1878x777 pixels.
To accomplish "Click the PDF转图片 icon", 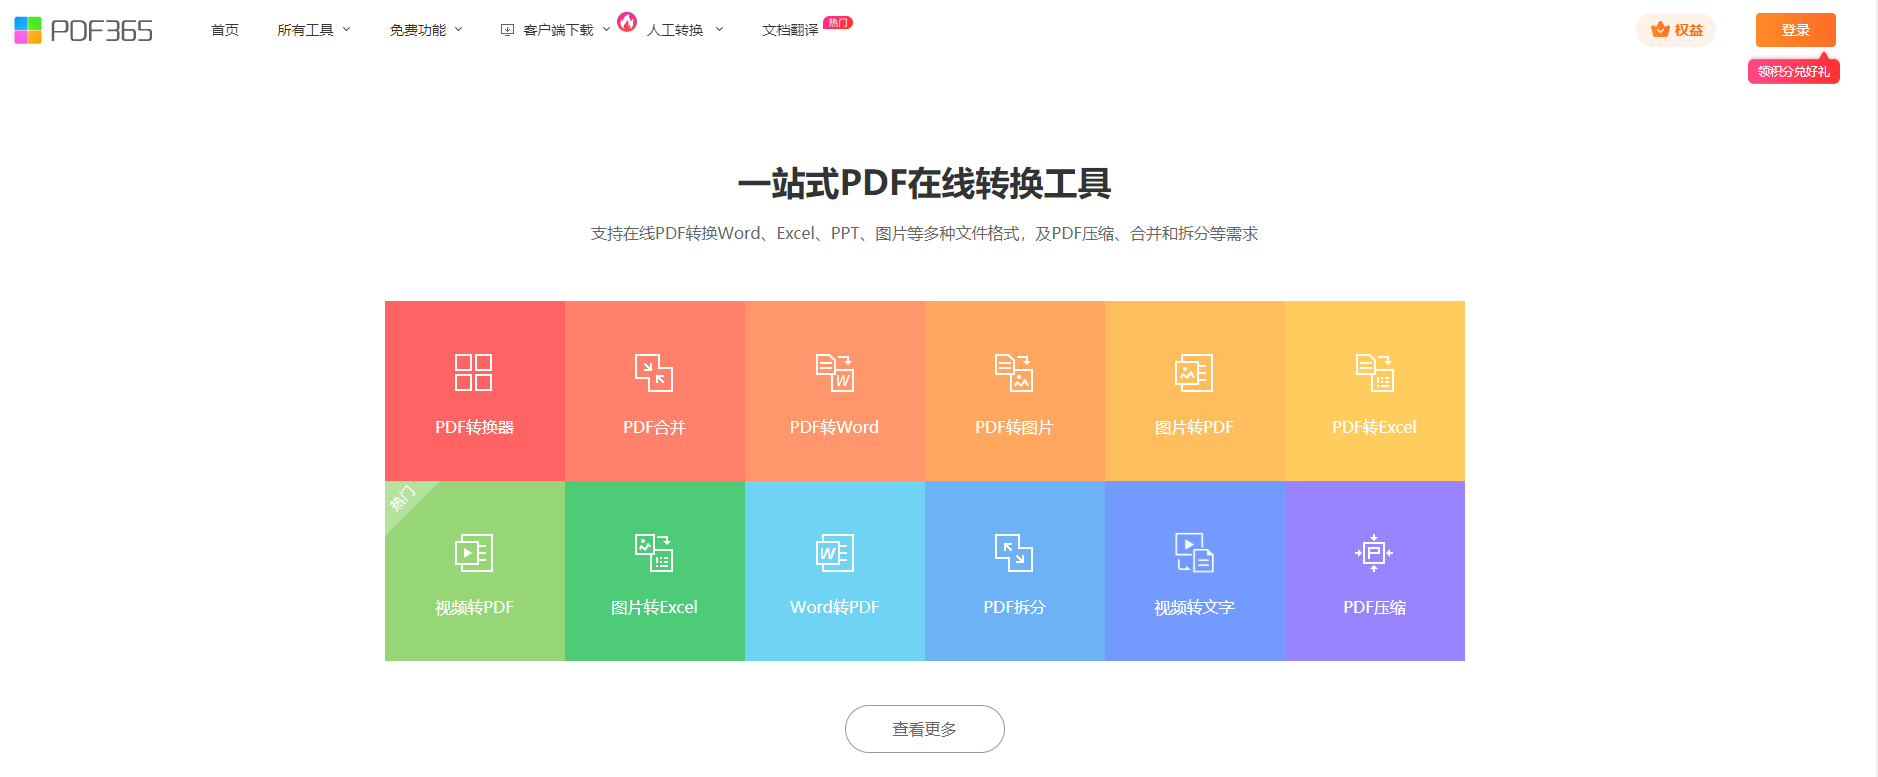I will tap(1014, 372).
